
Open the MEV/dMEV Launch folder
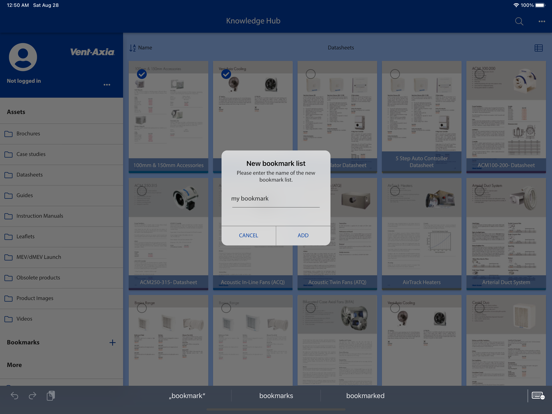coord(62,257)
